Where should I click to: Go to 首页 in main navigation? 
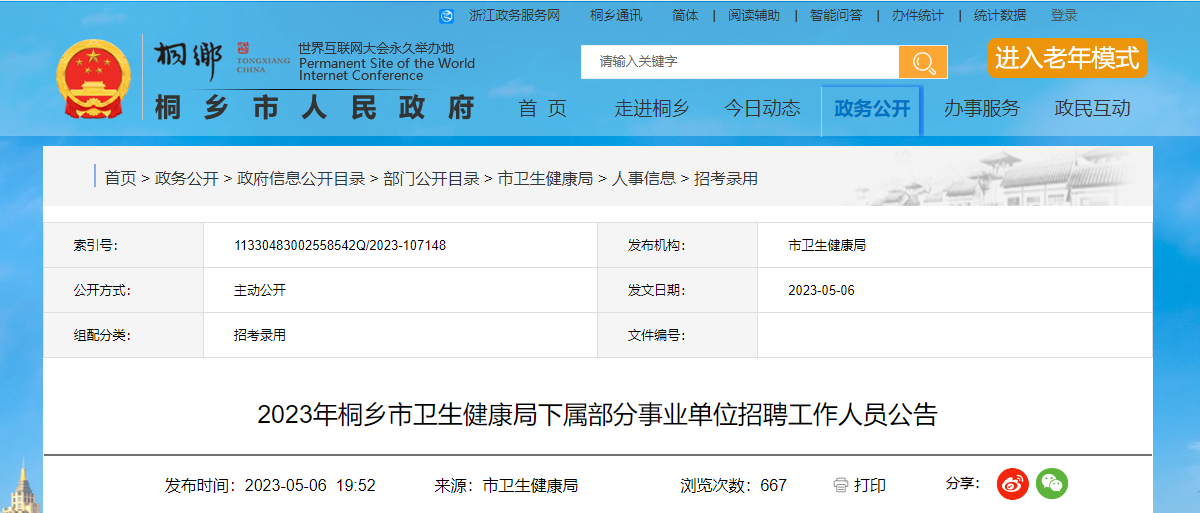pyautogui.click(x=542, y=109)
